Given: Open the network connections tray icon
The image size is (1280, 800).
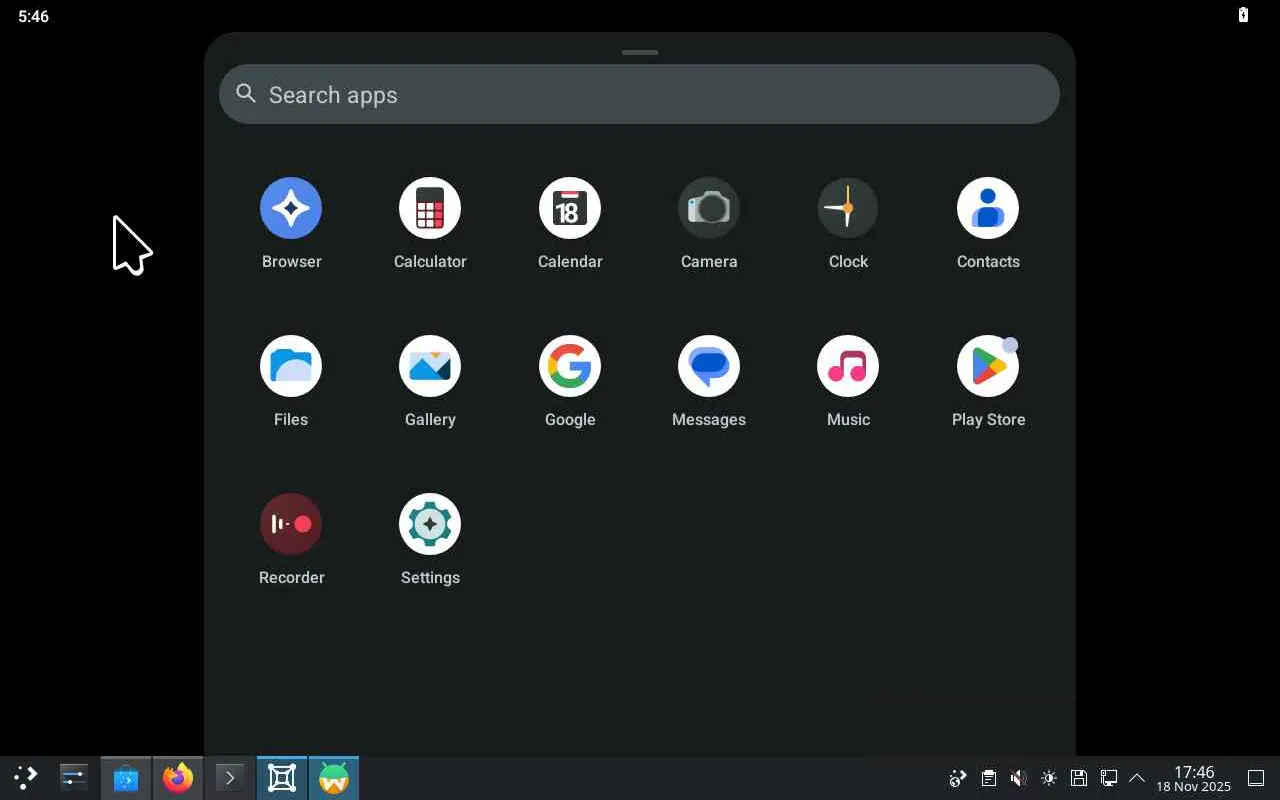Looking at the screenshot, I should coord(1108,778).
